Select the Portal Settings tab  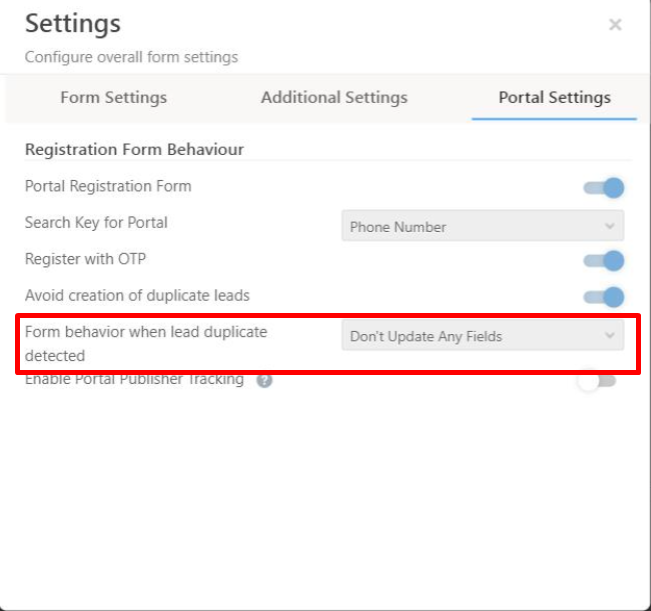tap(554, 98)
